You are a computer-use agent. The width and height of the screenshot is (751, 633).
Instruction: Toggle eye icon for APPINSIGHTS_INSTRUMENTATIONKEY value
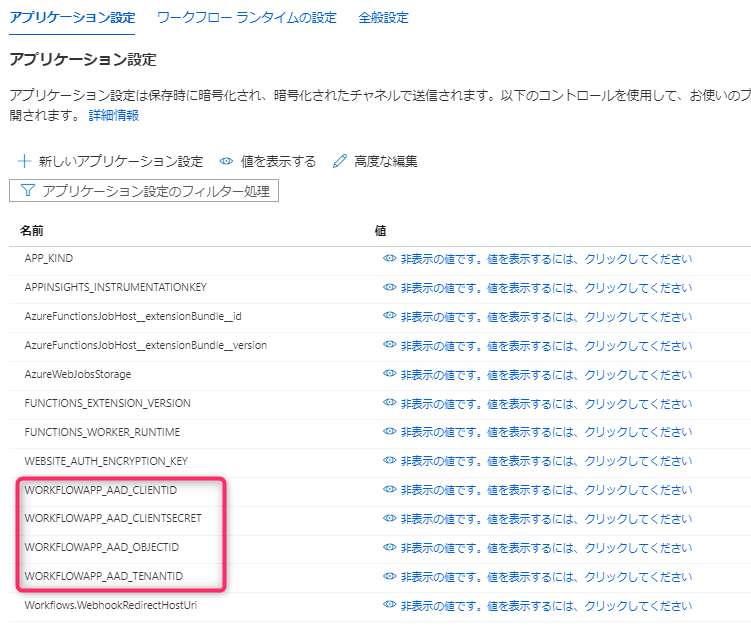coord(389,287)
